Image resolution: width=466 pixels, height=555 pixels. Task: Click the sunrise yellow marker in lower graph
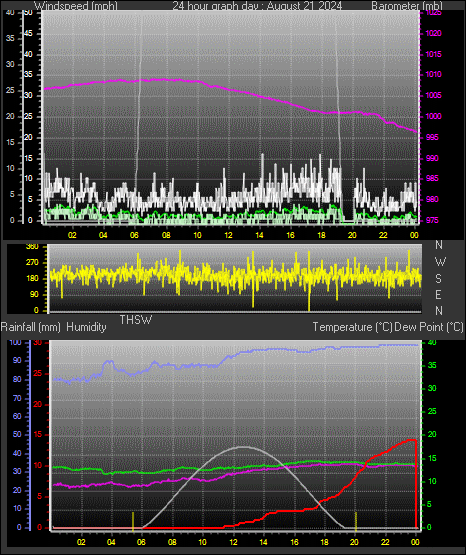pos(133,521)
